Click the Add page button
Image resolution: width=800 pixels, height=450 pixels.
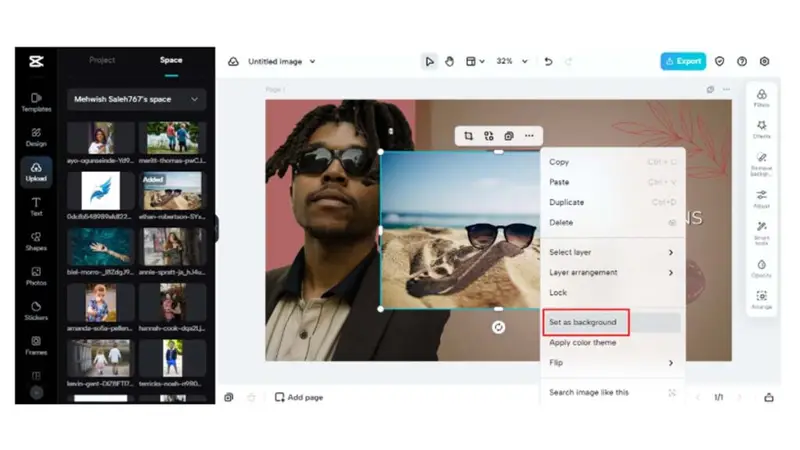click(299, 397)
